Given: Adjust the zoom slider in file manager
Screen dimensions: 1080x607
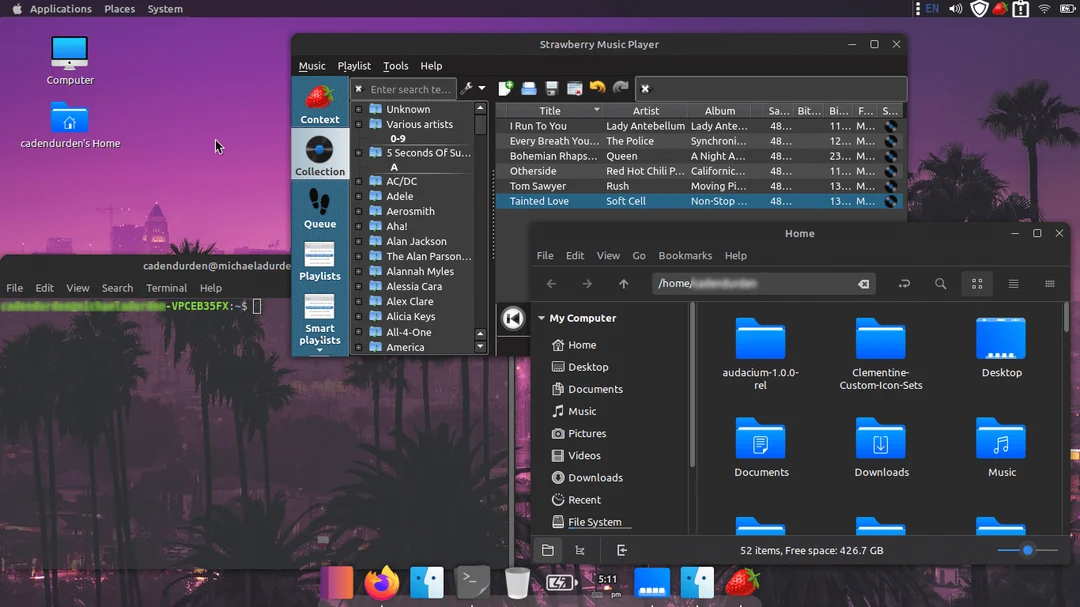Looking at the screenshot, I should (1027, 550).
